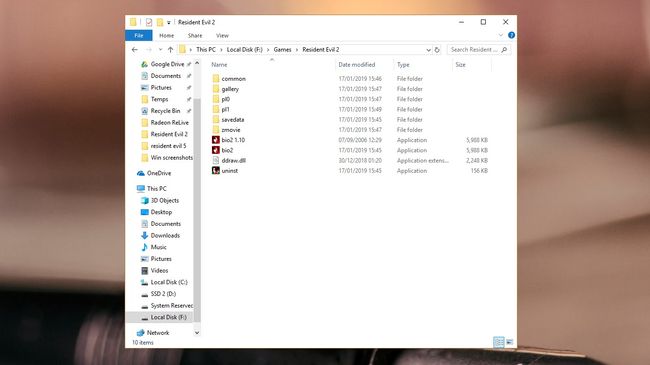This screenshot has height=365, width=650.
Task: Select the savedata folder
Action: point(233,119)
